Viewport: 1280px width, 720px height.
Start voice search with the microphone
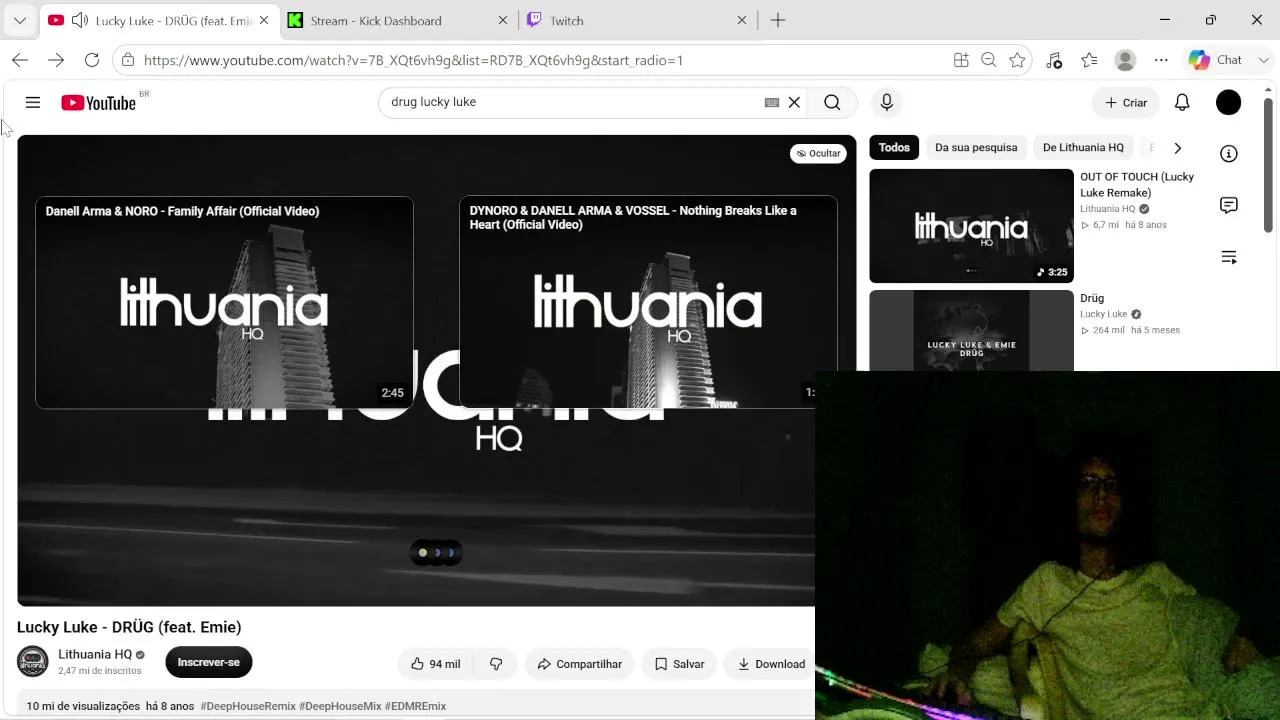(886, 102)
